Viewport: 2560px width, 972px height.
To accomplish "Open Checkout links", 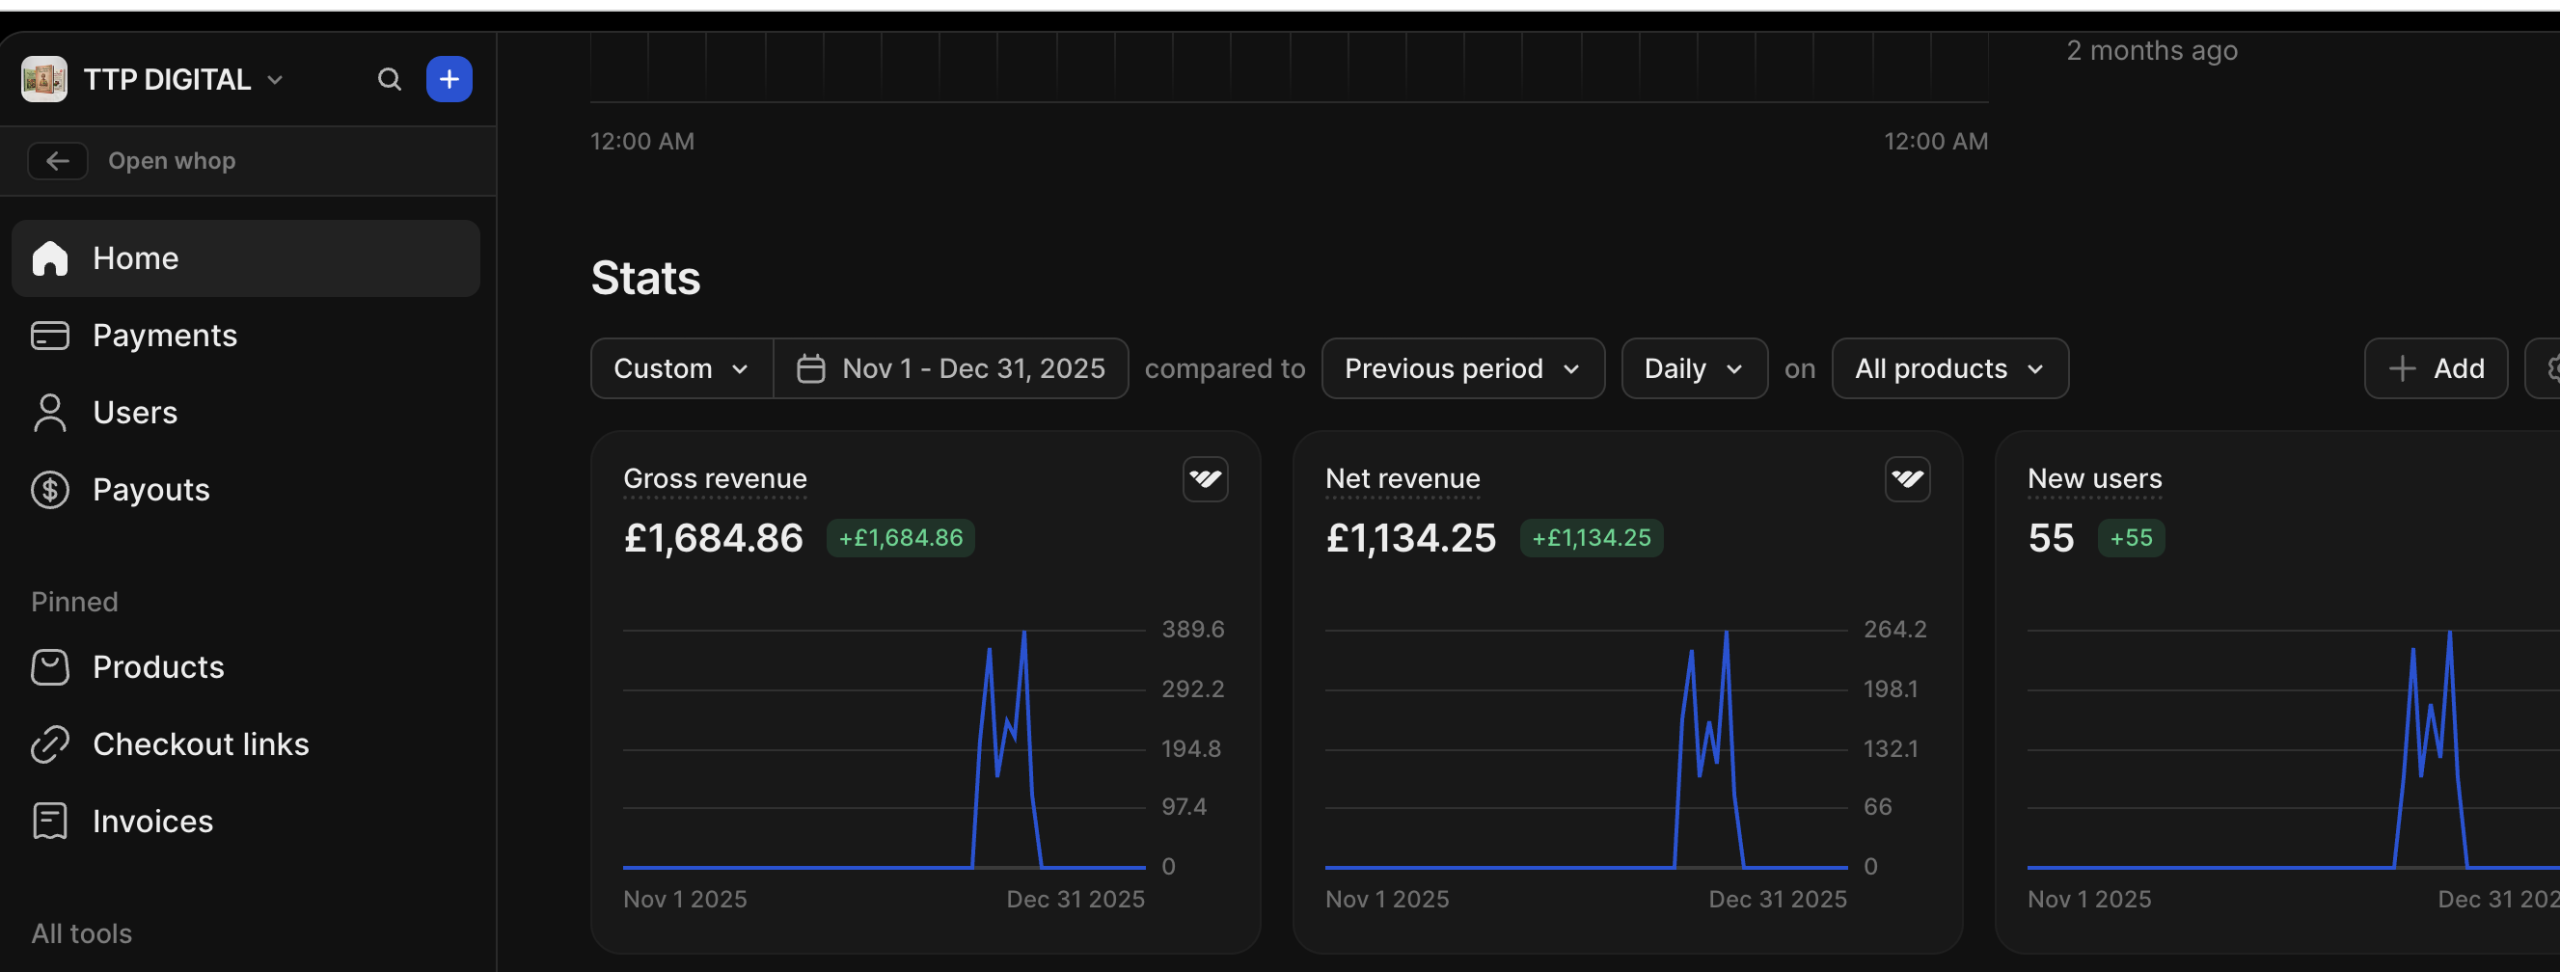I will (x=200, y=744).
